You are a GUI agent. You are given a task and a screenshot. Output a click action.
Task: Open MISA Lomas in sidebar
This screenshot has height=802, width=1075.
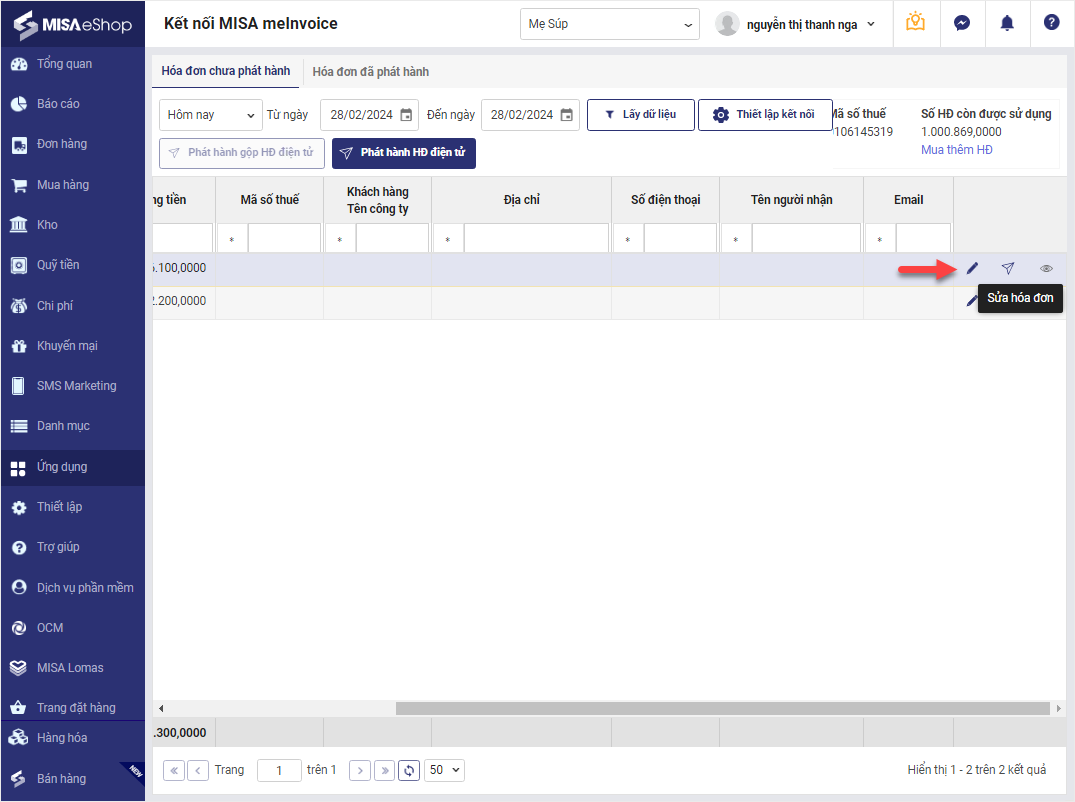73,668
